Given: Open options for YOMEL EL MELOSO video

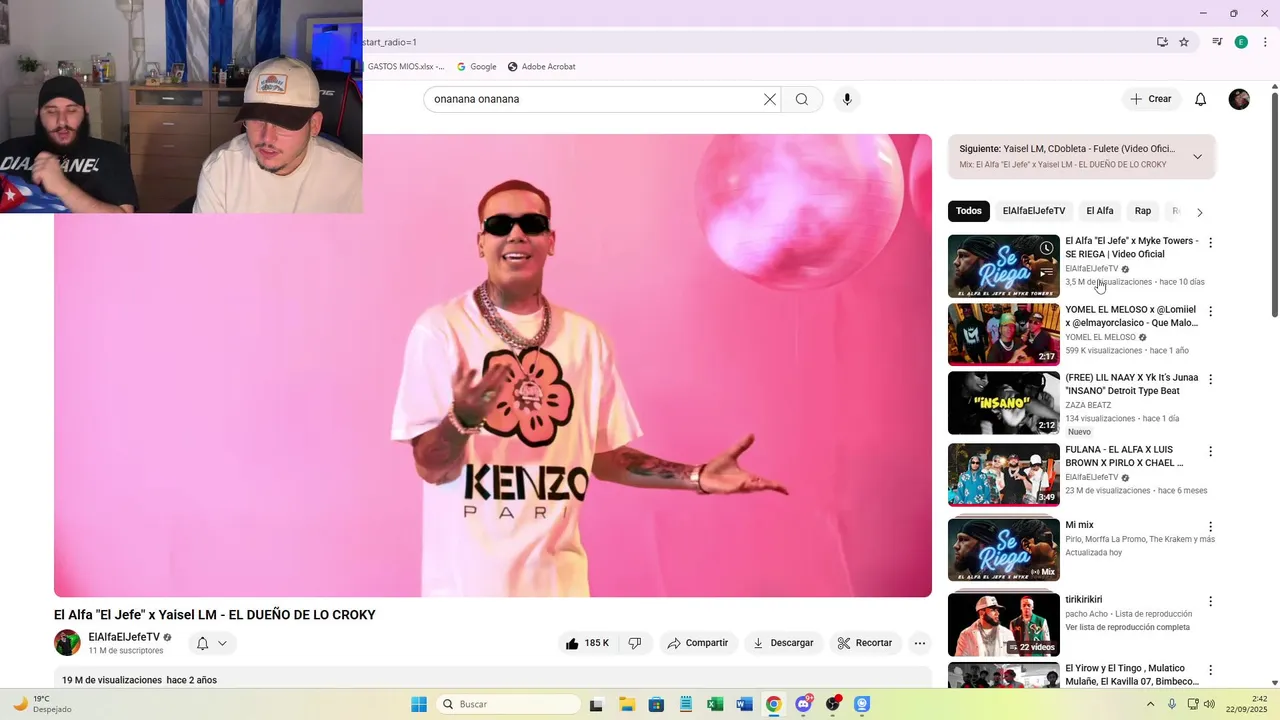Looking at the screenshot, I should pos(1210,311).
